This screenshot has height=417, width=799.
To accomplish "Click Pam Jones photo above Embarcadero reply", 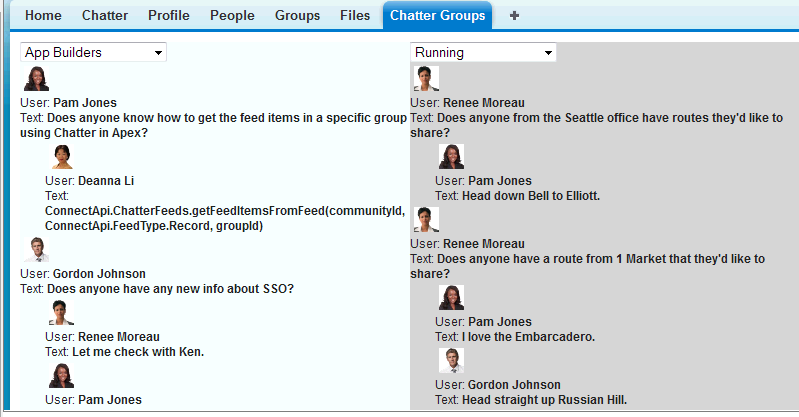I will pyautogui.click(x=451, y=298).
